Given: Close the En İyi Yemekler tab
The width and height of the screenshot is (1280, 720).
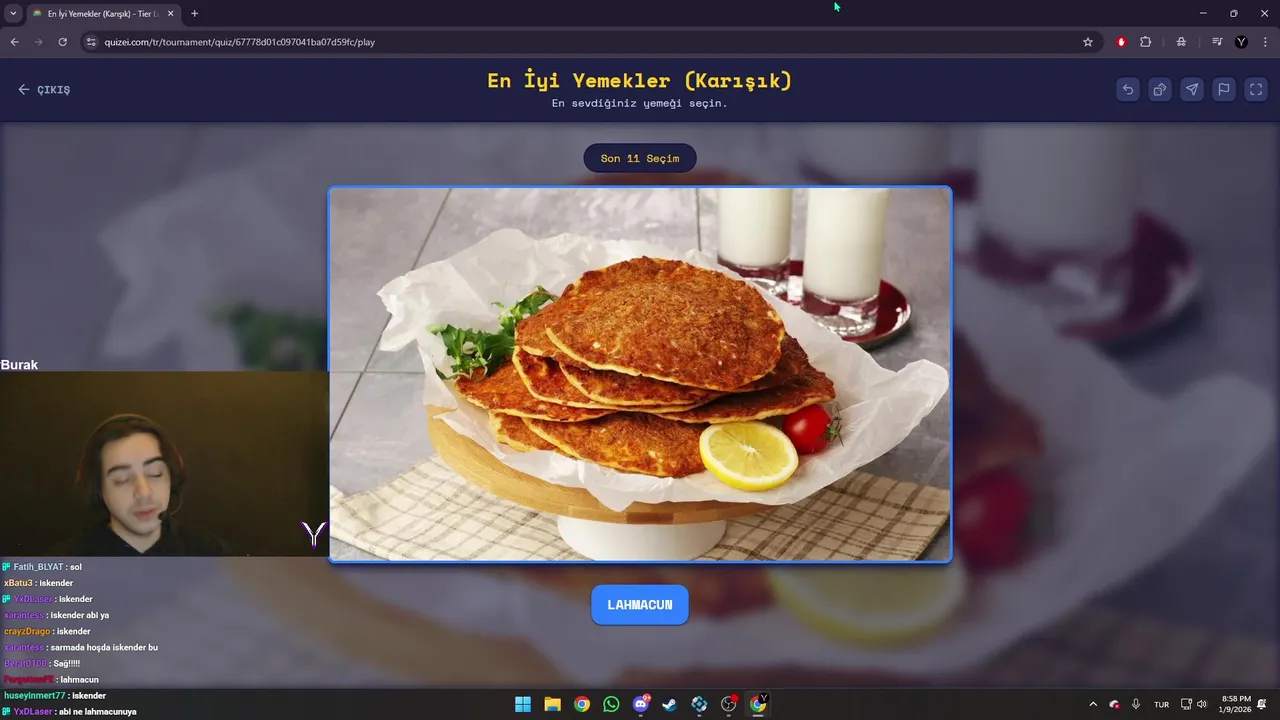Looking at the screenshot, I should tap(170, 14).
